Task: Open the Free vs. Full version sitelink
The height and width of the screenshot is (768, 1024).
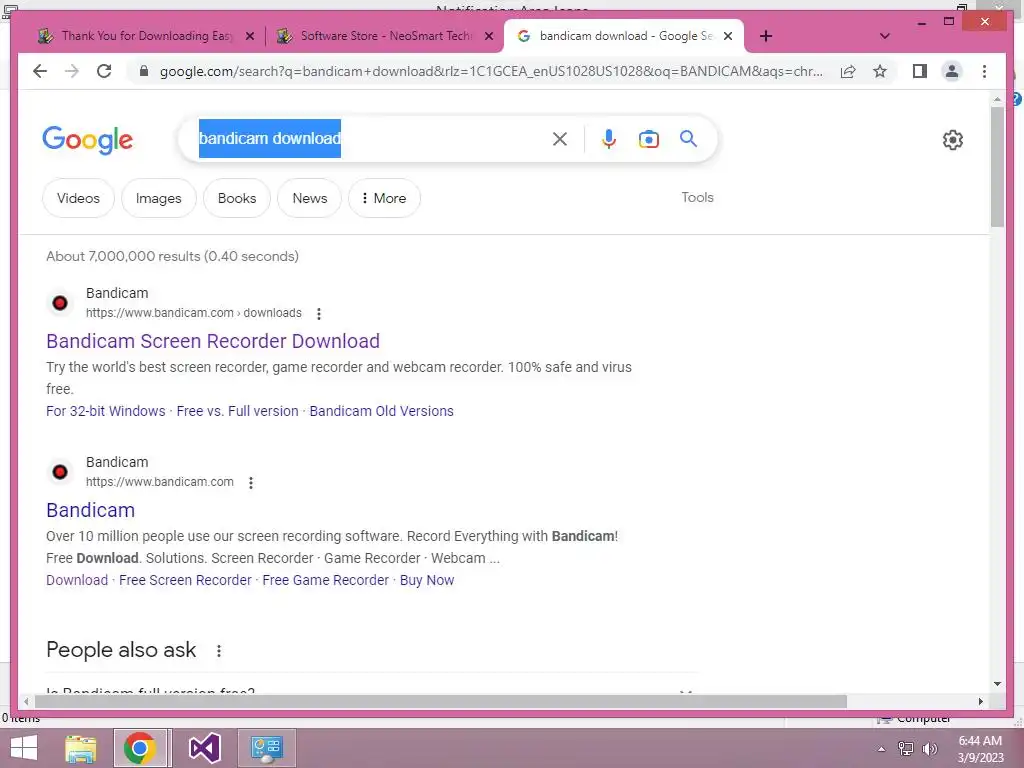Action: pyautogui.click(x=237, y=411)
